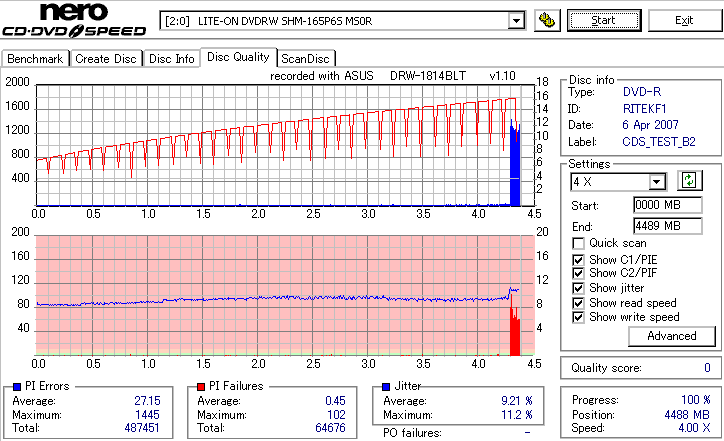The image size is (724, 441).
Task: Click the disc label CDS_TEST_B2
Action: pyautogui.click(x=659, y=142)
